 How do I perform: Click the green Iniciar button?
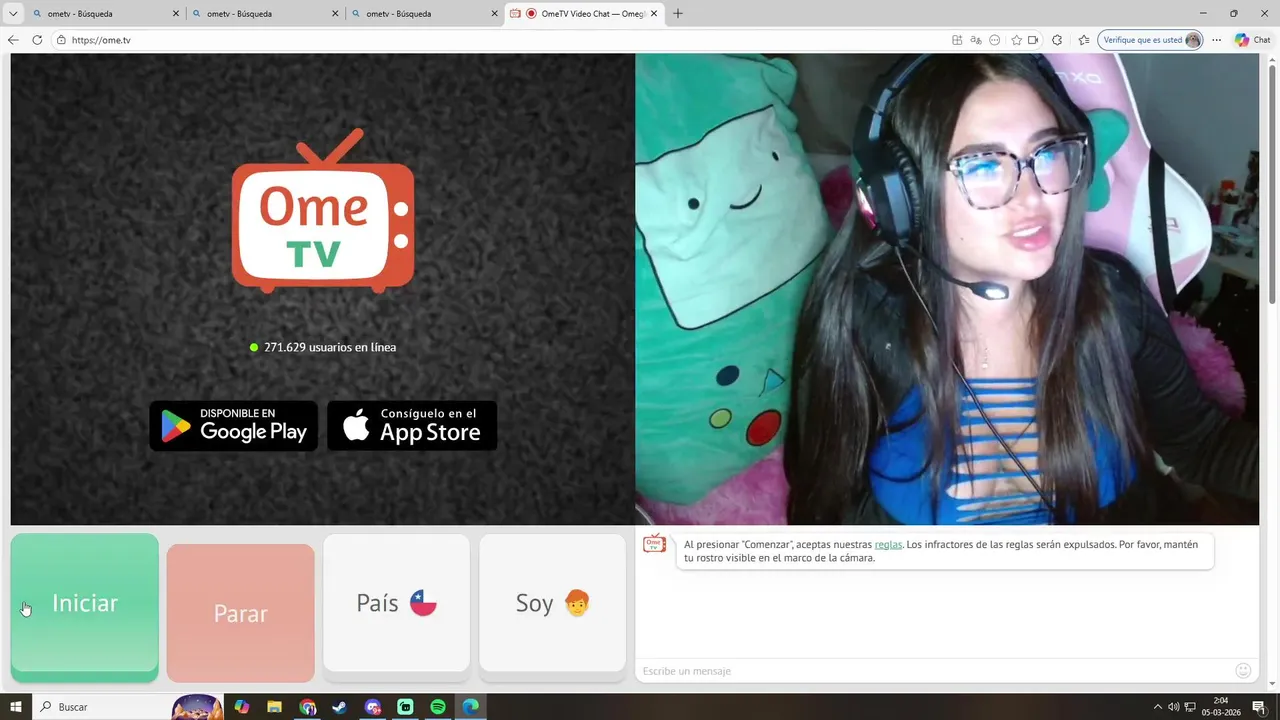click(85, 607)
